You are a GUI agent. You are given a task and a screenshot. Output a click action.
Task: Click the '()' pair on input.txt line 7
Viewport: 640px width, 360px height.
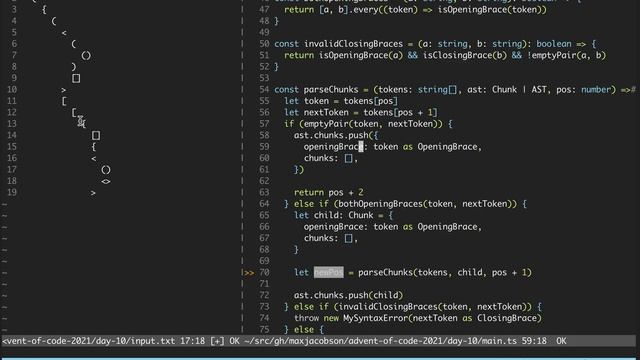click(86, 56)
